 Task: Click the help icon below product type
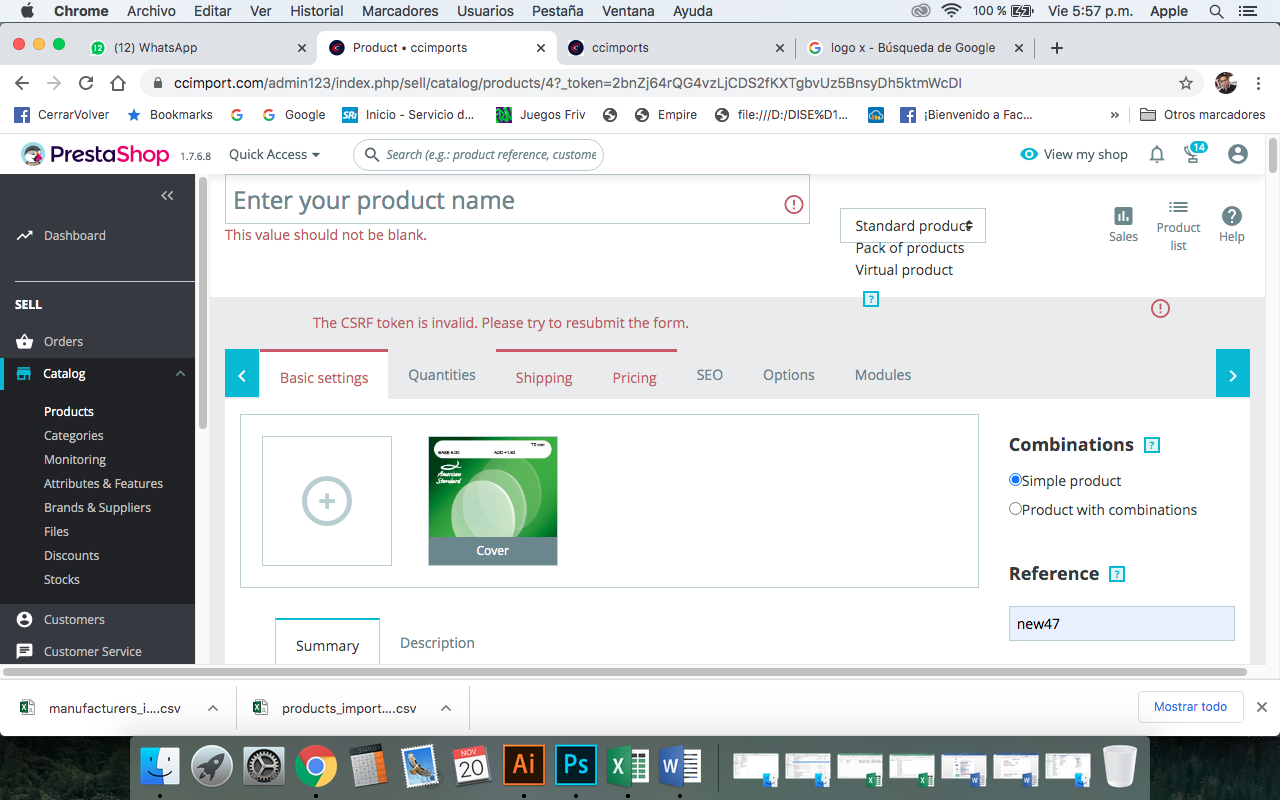click(x=871, y=299)
